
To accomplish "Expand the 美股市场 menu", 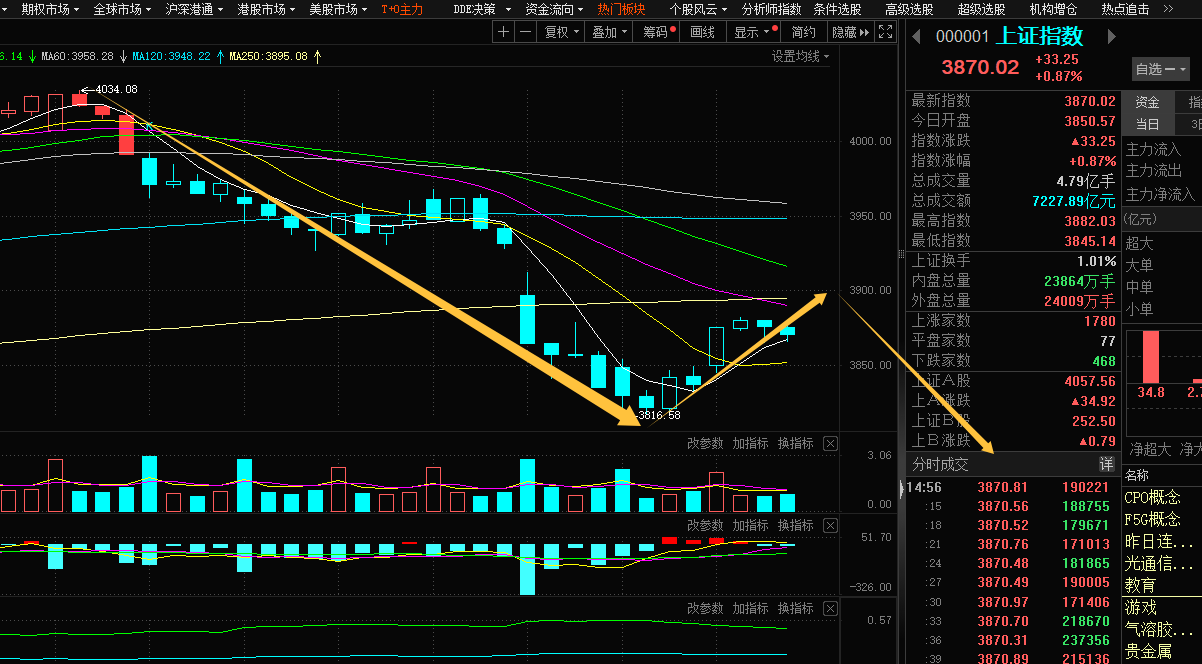I will 338,9.
